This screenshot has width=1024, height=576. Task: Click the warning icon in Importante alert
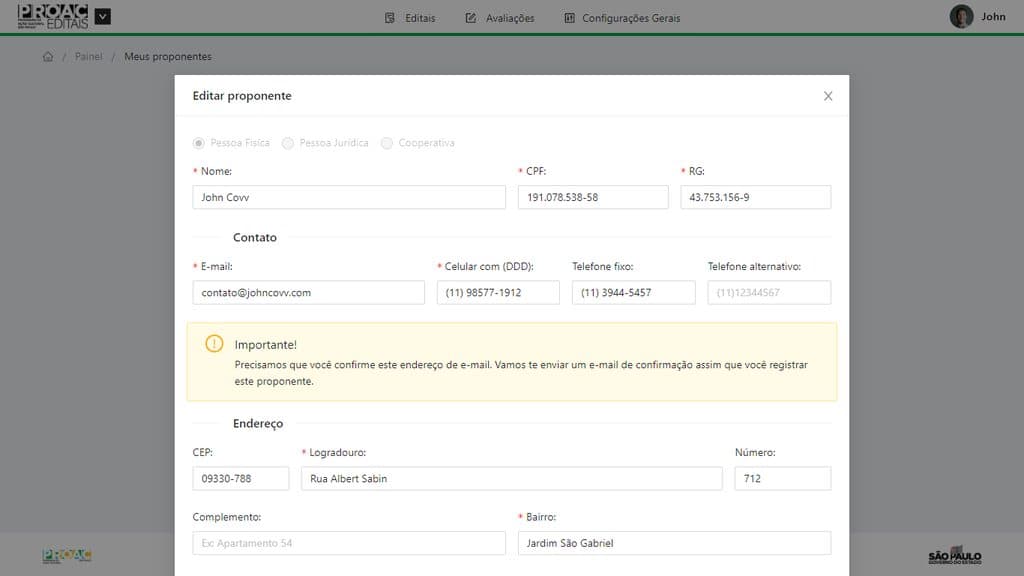click(214, 344)
